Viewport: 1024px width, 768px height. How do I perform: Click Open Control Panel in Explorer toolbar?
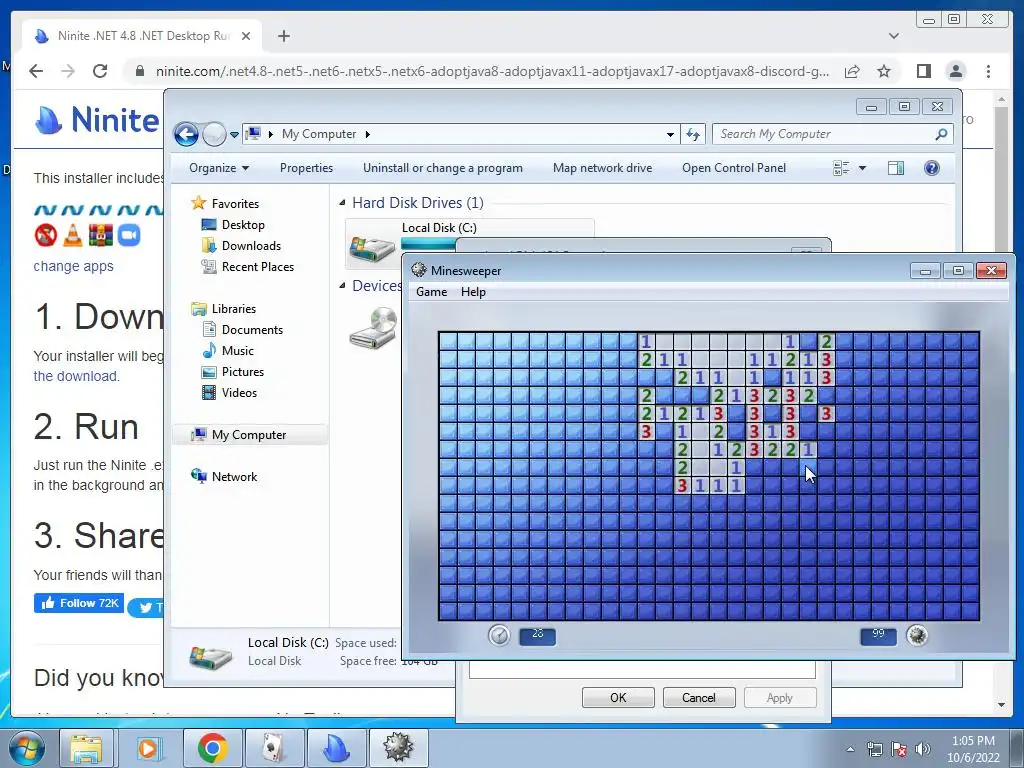click(734, 168)
